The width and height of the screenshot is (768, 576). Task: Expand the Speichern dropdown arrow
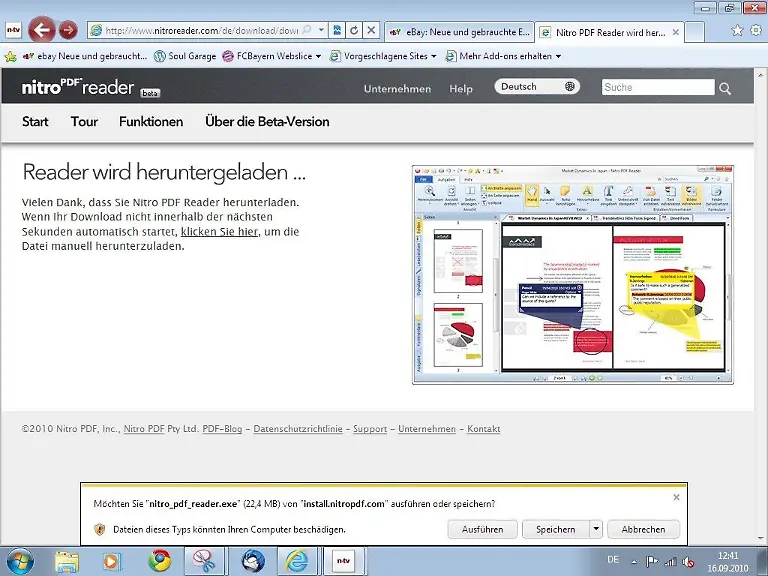click(x=596, y=529)
